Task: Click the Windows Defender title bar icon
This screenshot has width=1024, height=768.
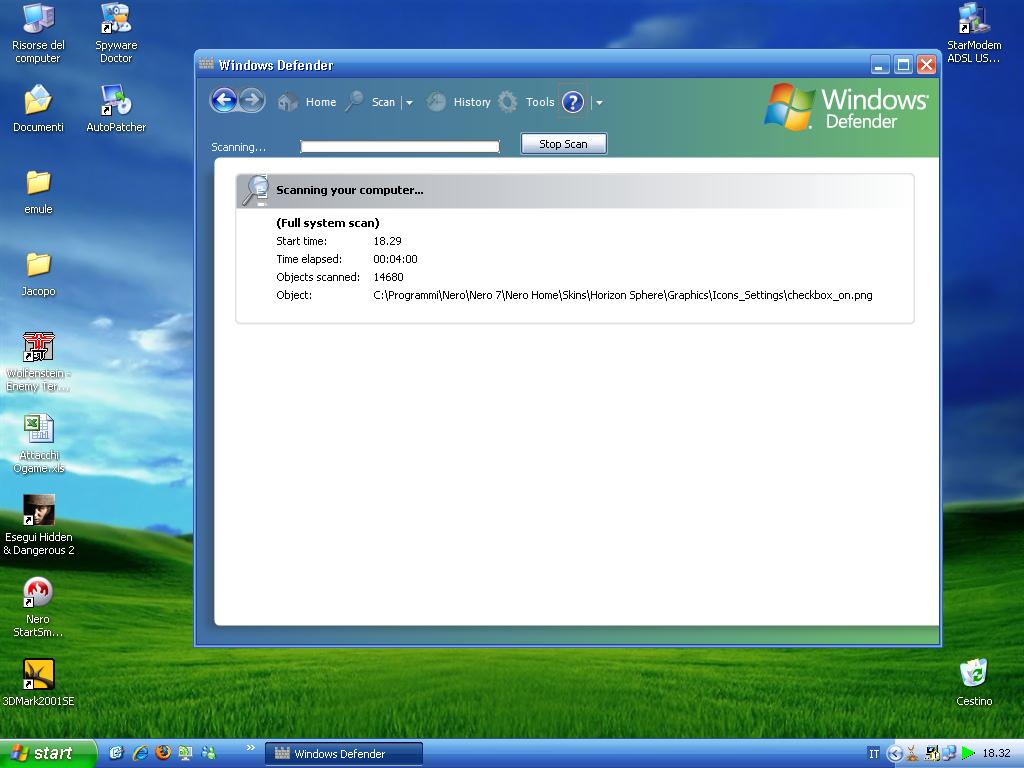Action: click(206, 64)
